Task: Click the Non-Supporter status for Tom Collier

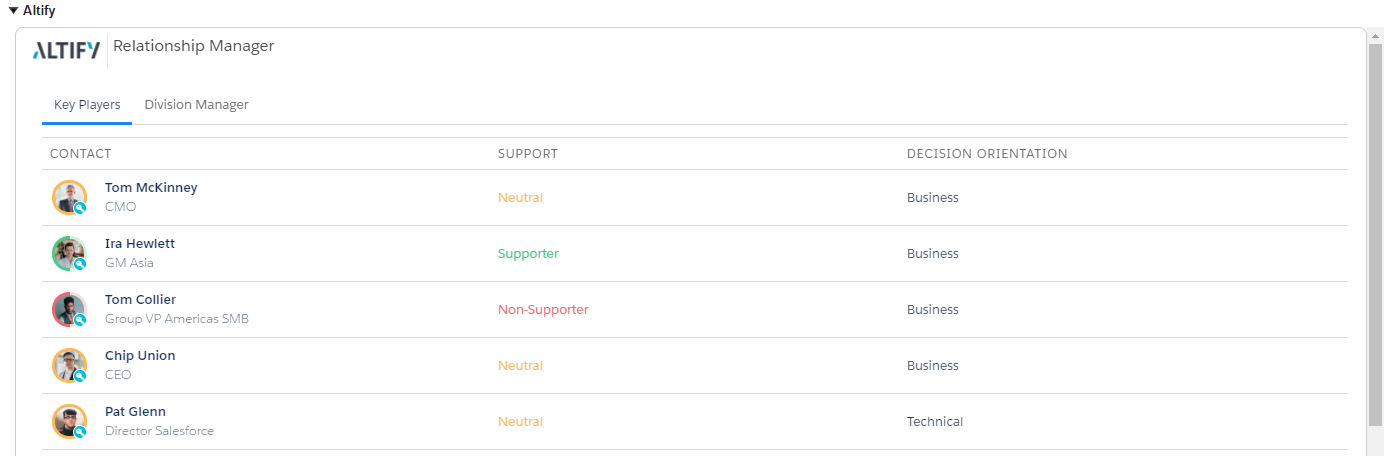Action: [x=543, y=309]
